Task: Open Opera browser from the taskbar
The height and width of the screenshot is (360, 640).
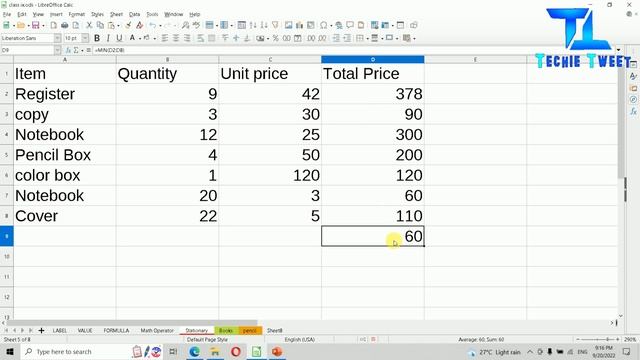Action: (x=236, y=352)
